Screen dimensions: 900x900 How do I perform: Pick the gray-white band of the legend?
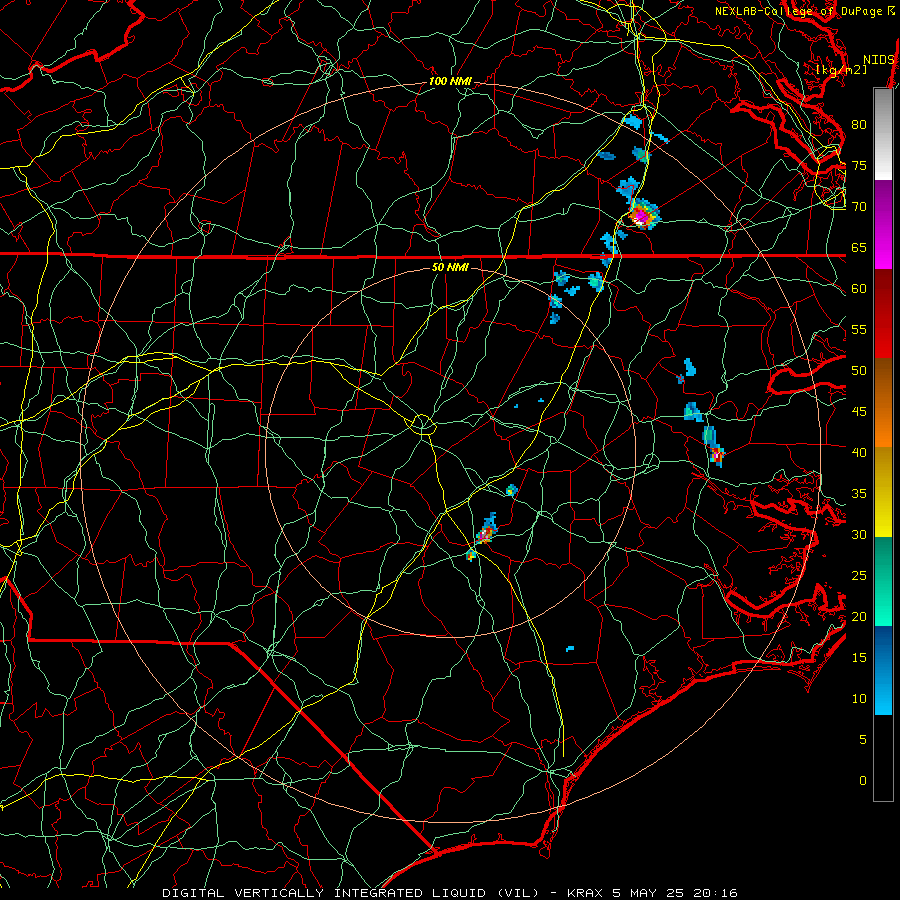[x=883, y=134]
